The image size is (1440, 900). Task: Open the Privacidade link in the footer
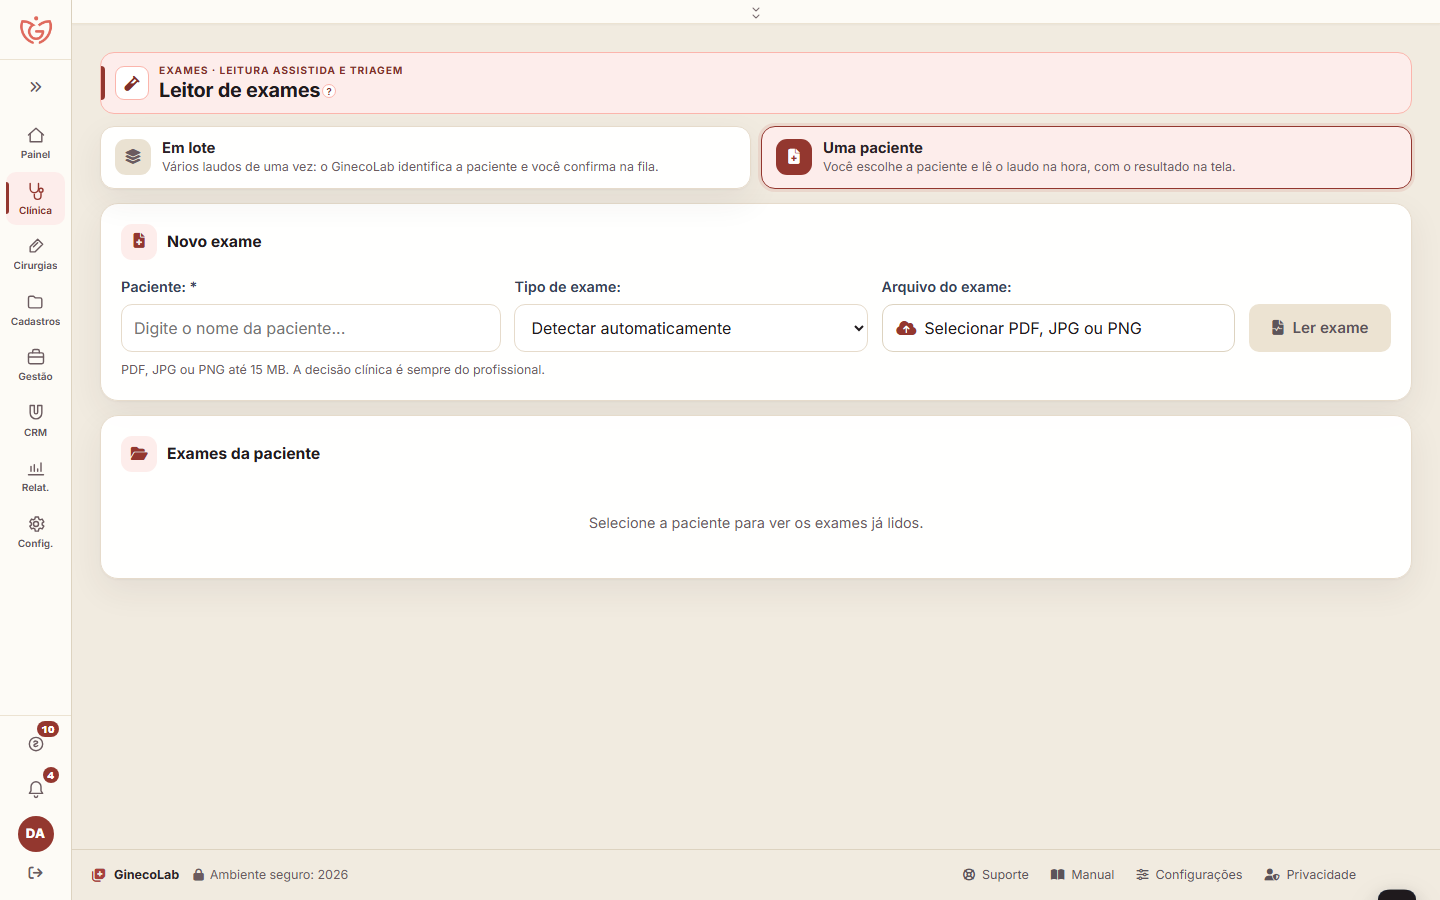pos(1310,875)
